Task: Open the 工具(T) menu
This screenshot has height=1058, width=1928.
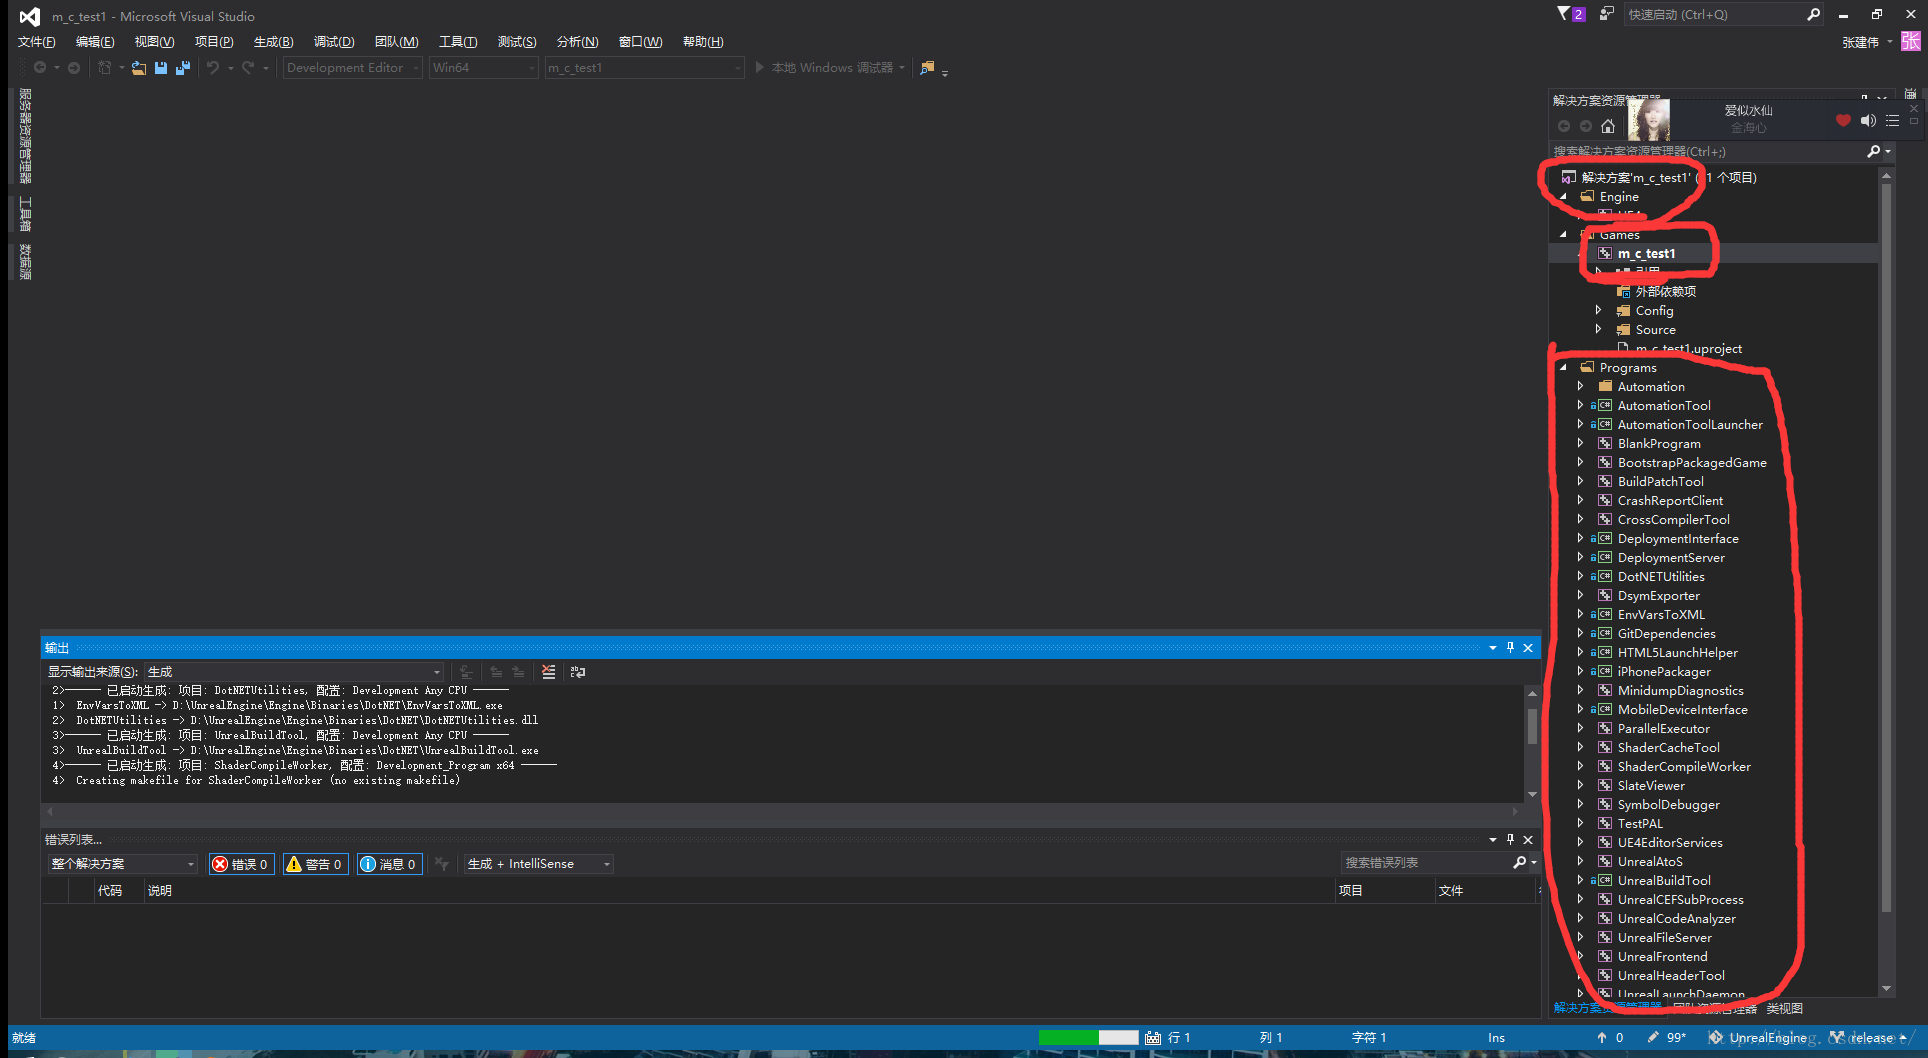Action: pos(458,42)
